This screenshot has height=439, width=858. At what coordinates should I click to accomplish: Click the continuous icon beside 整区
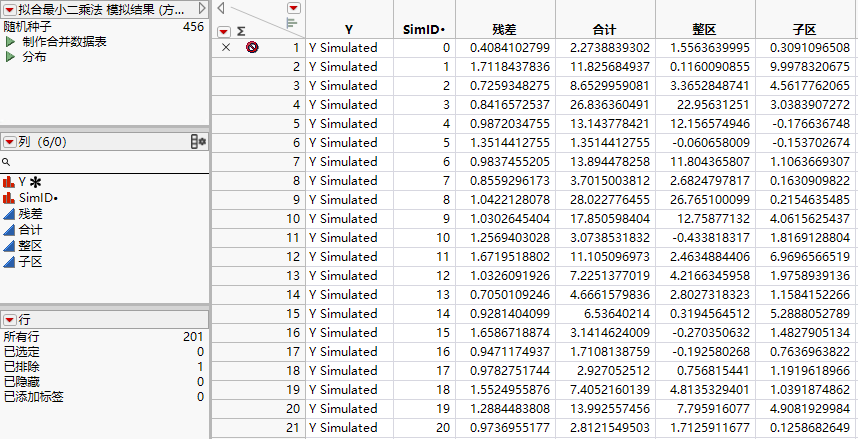pos(9,246)
